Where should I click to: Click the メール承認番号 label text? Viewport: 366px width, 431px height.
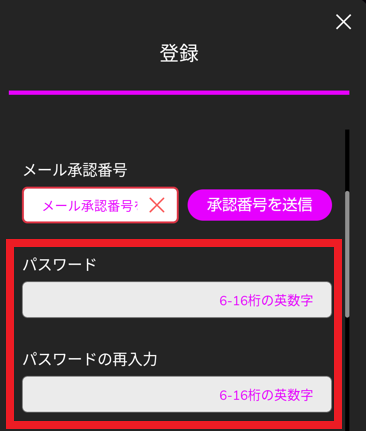point(75,170)
